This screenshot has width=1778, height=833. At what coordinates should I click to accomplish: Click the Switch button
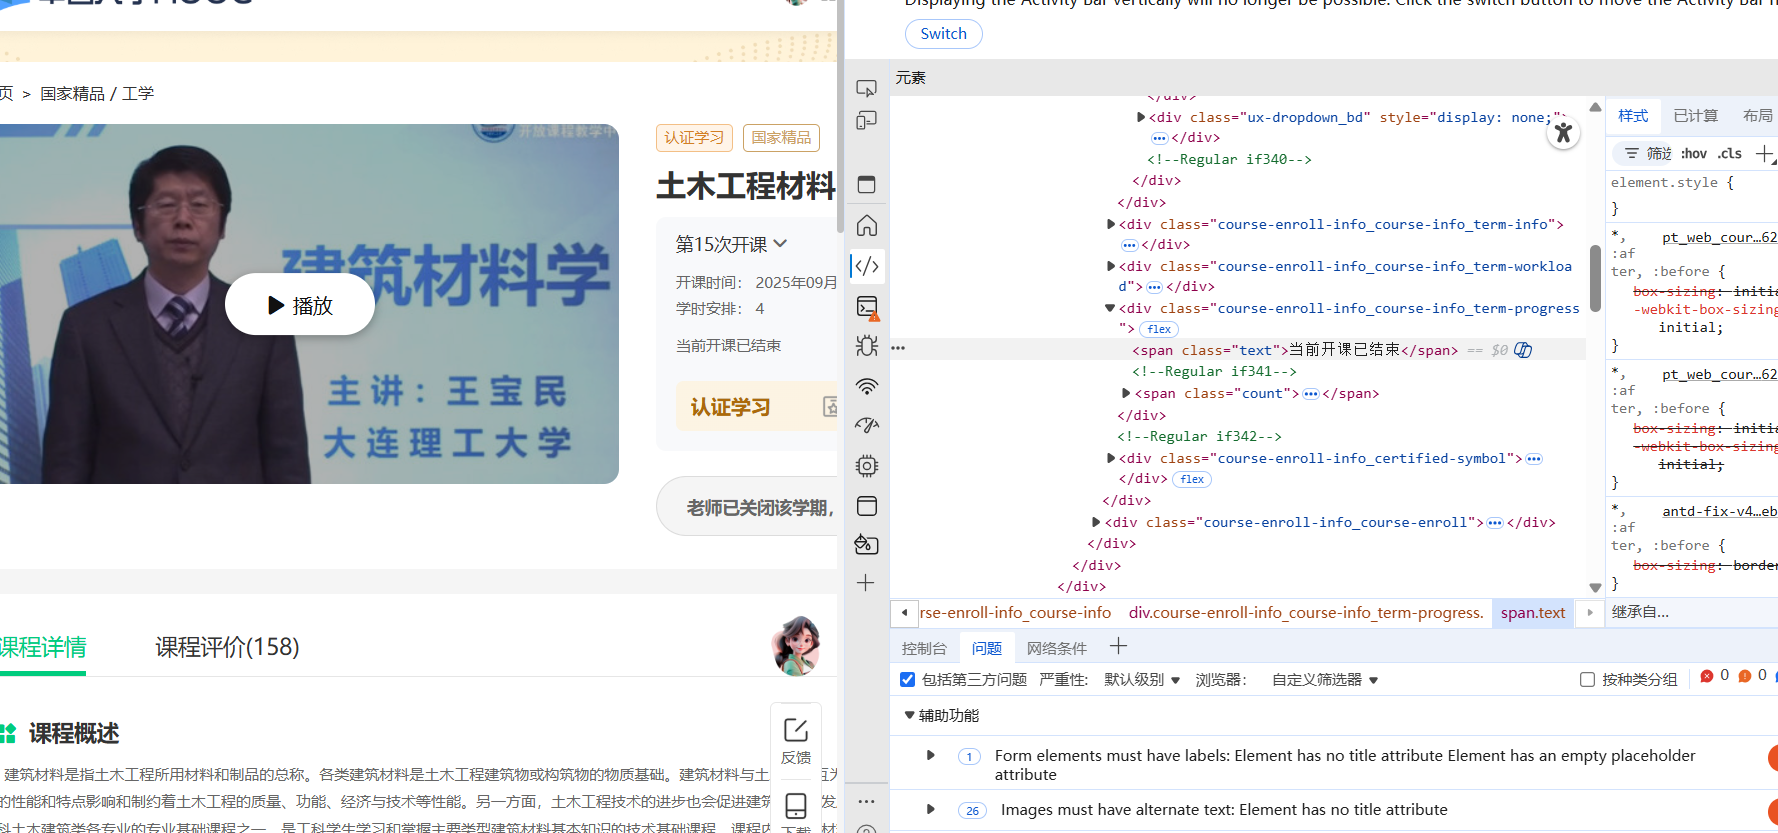pyautogui.click(x=944, y=34)
